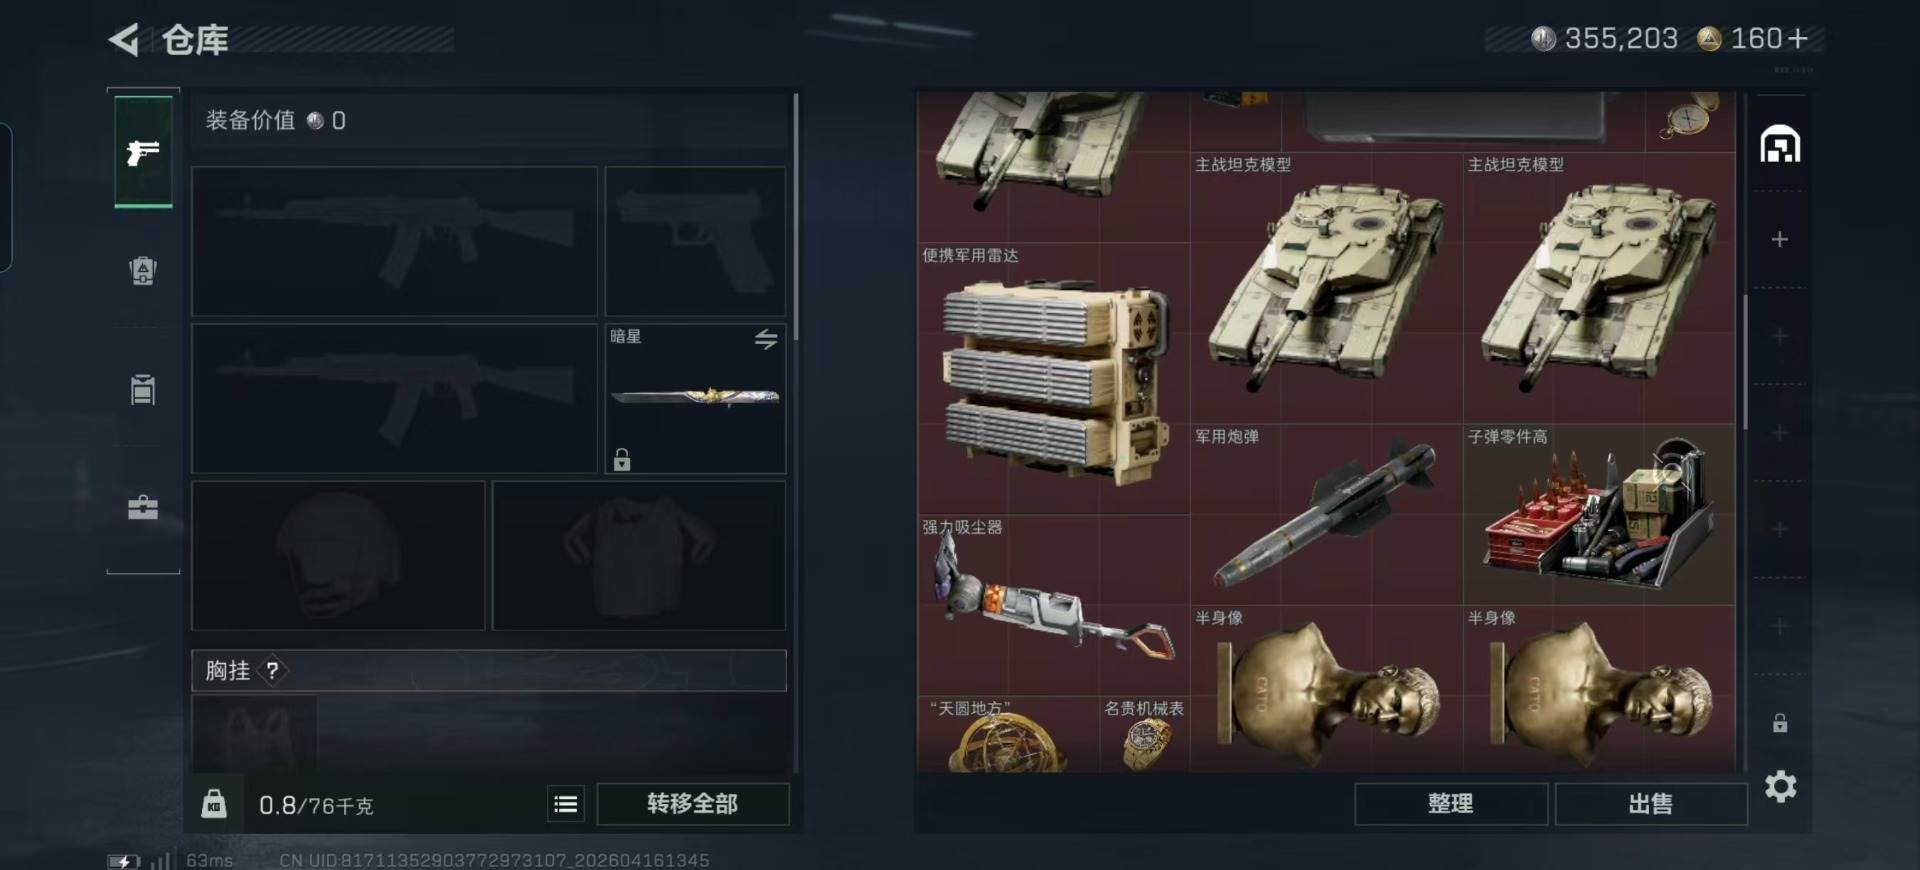The height and width of the screenshot is (870, 1920).
Task: Open warehouse settings gear icon
Action: pyautogui.click(x=1780, y=787)
